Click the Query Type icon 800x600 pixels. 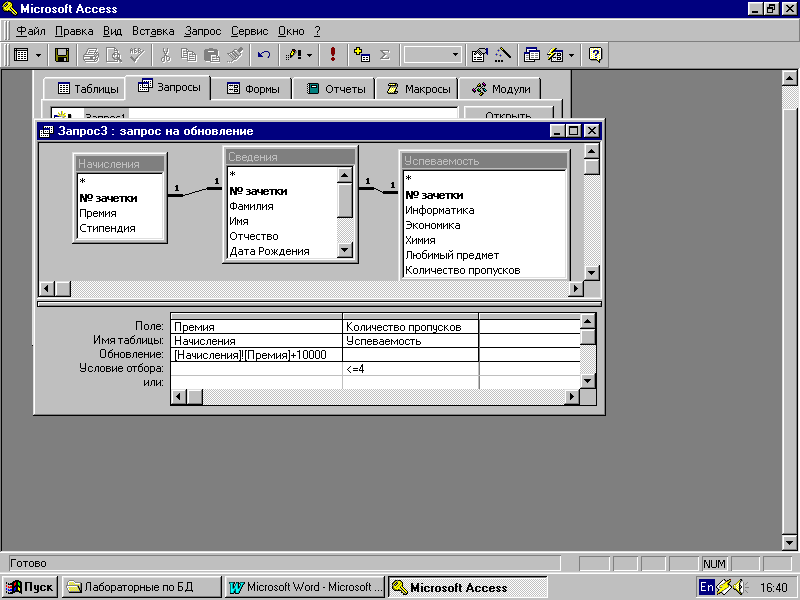click(293, 55)
